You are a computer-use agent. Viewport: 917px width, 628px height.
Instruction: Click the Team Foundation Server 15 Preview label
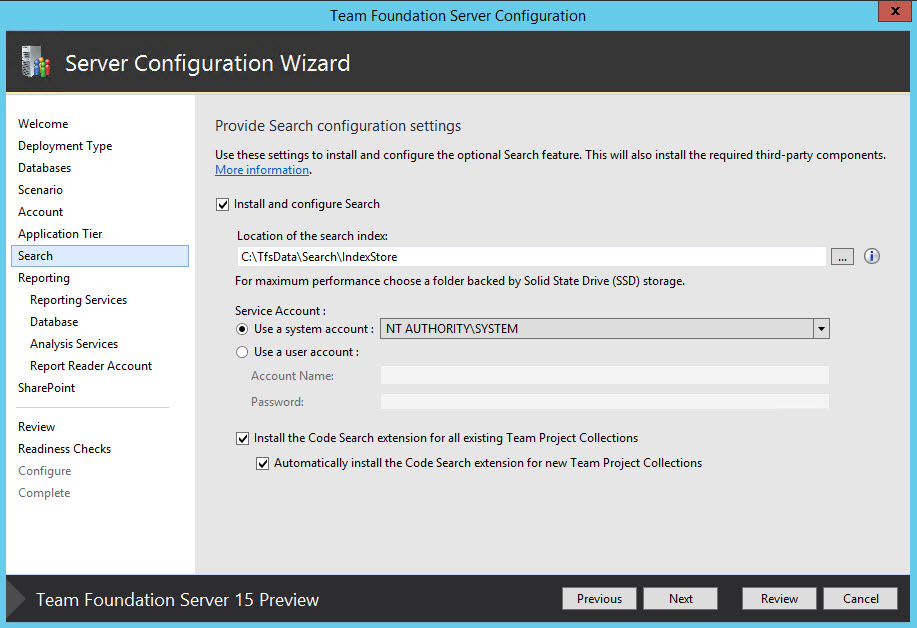[x=177, y=600]
